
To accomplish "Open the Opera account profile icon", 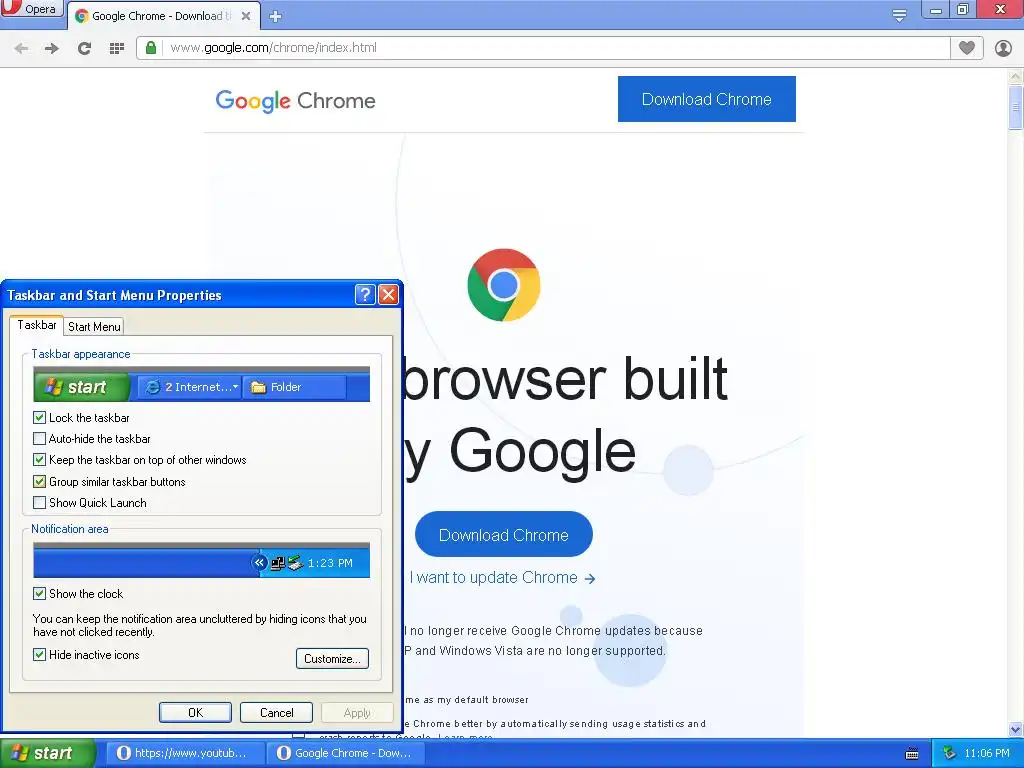I will (x=1003, y=48).
